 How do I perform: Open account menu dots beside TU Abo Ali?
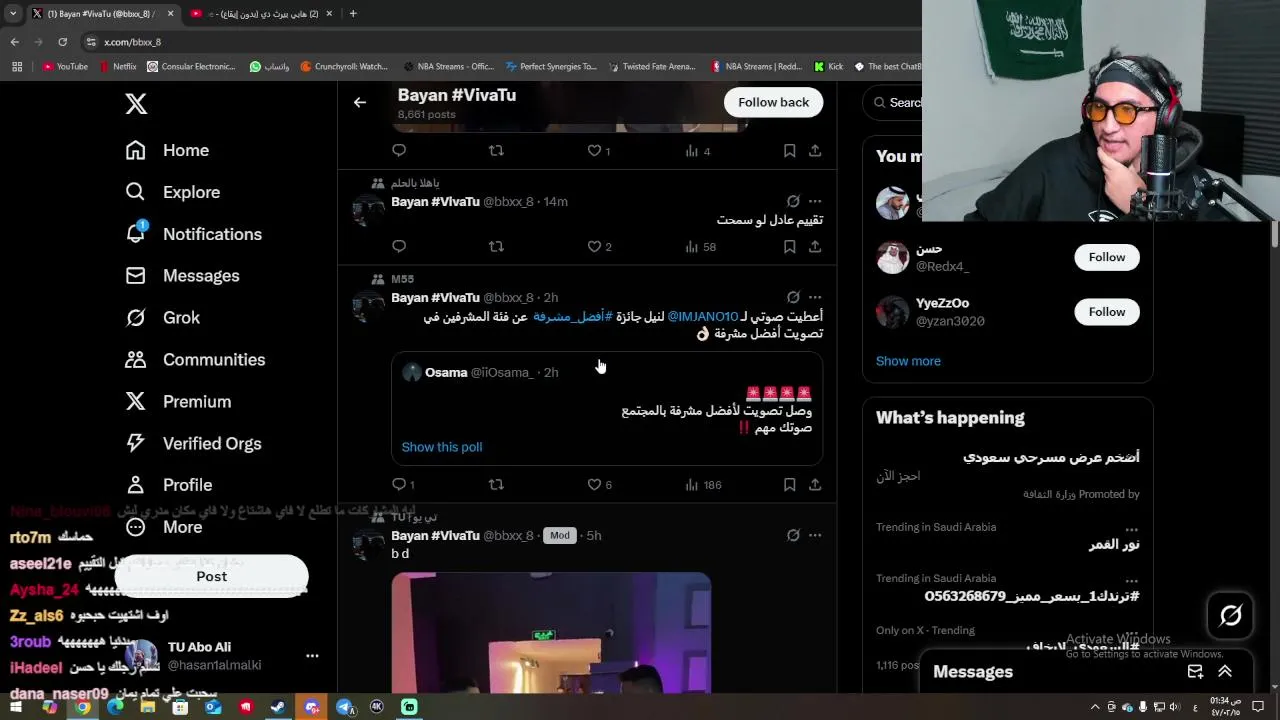tap(312, 656)
